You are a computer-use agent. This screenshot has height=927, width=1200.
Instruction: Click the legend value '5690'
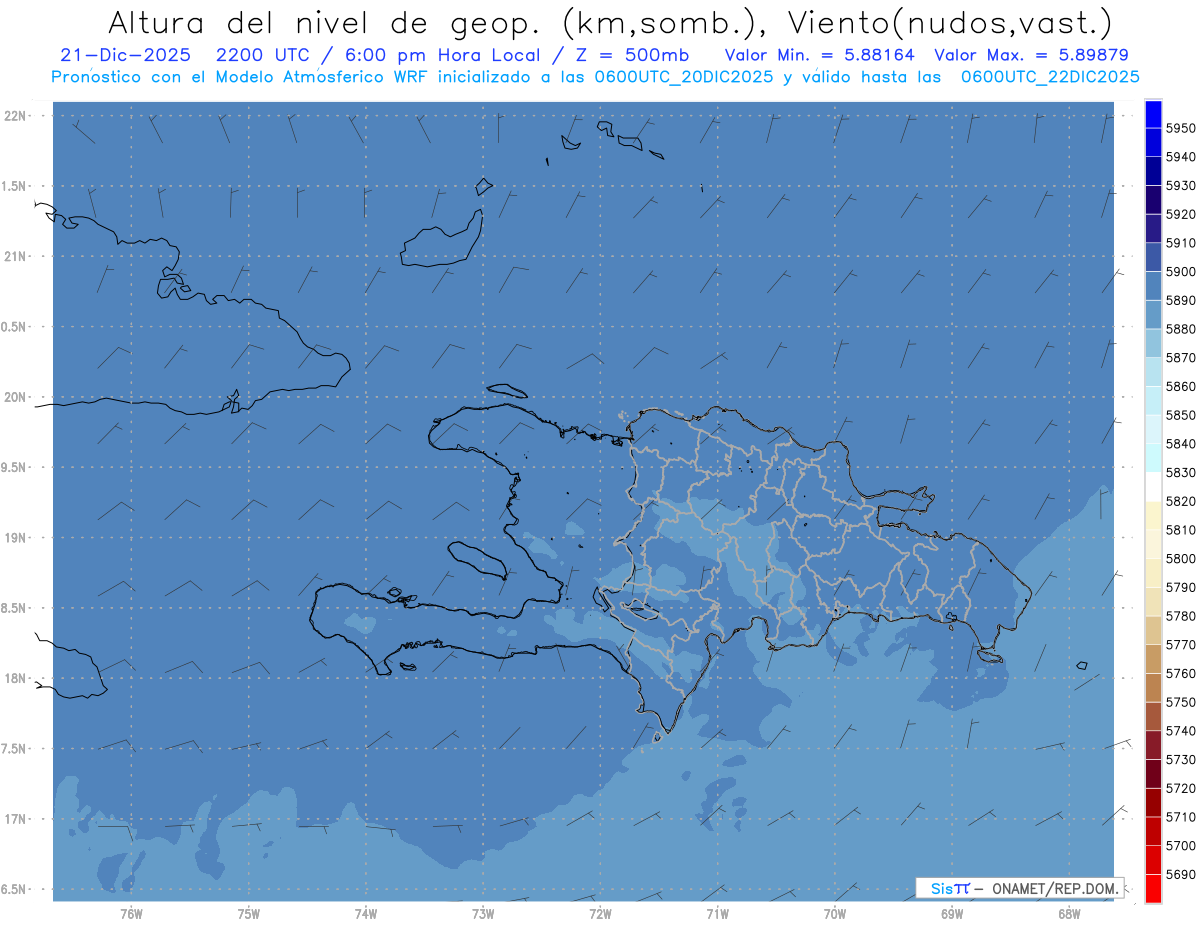point(1181,874)
